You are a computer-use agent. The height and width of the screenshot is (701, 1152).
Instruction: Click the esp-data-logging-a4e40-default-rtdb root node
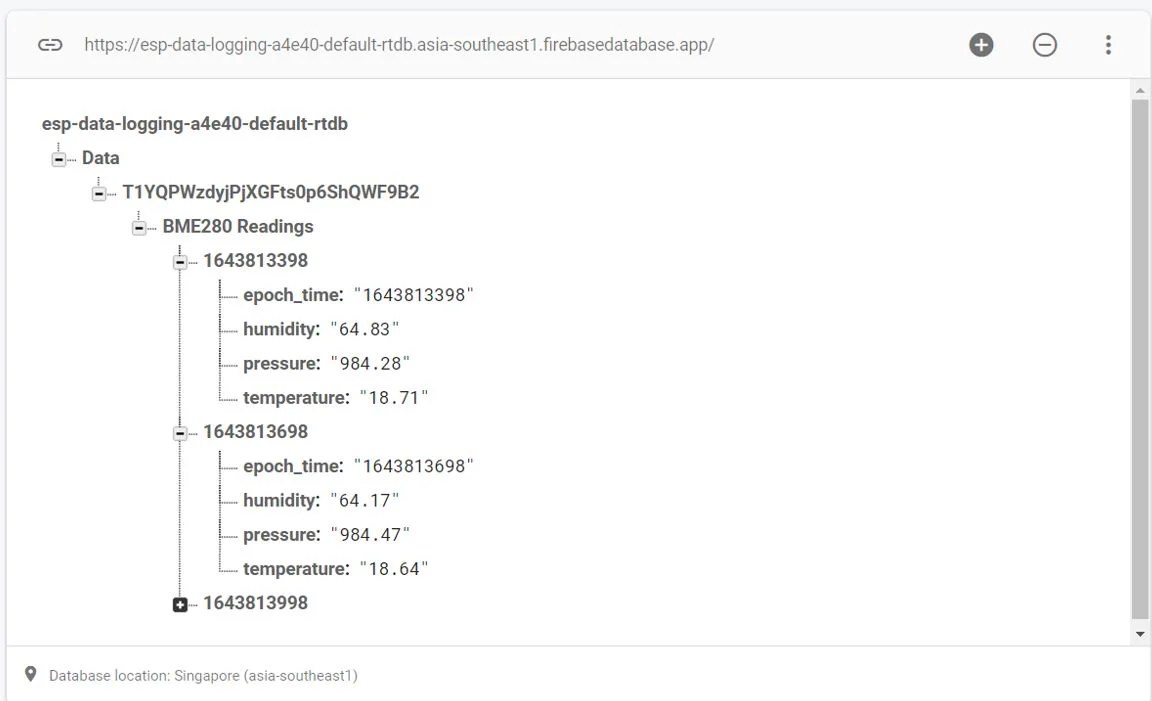pyautogui.click(x=194, y=123)
